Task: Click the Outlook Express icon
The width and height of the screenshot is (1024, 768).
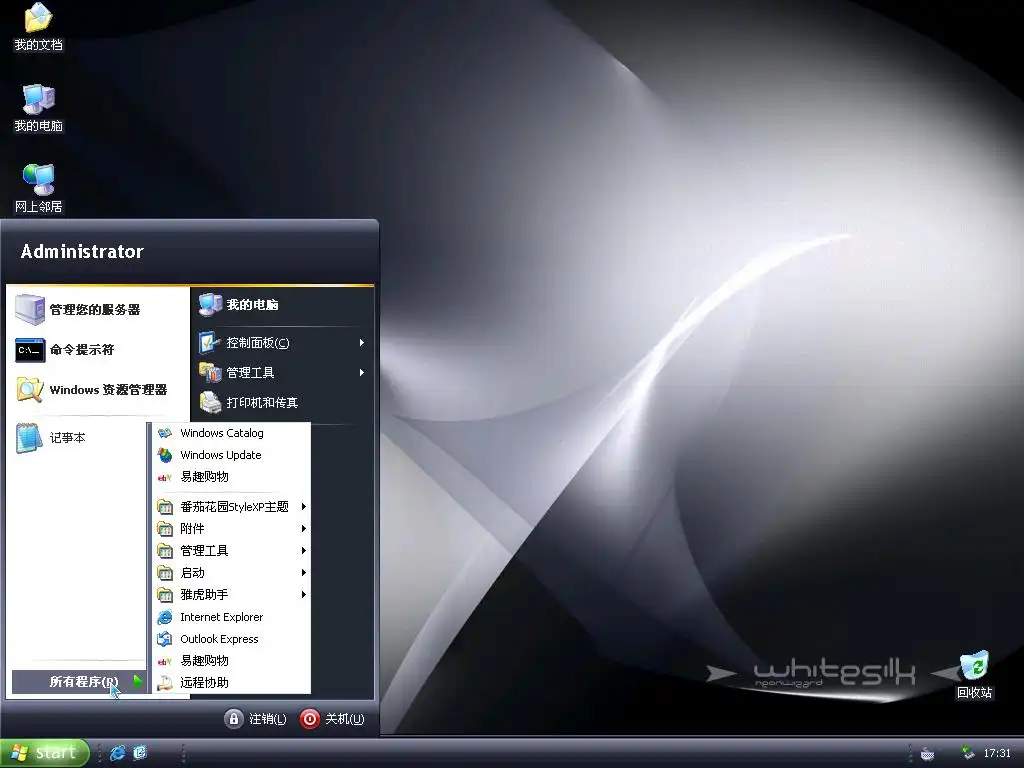Action: click(165, 639)
